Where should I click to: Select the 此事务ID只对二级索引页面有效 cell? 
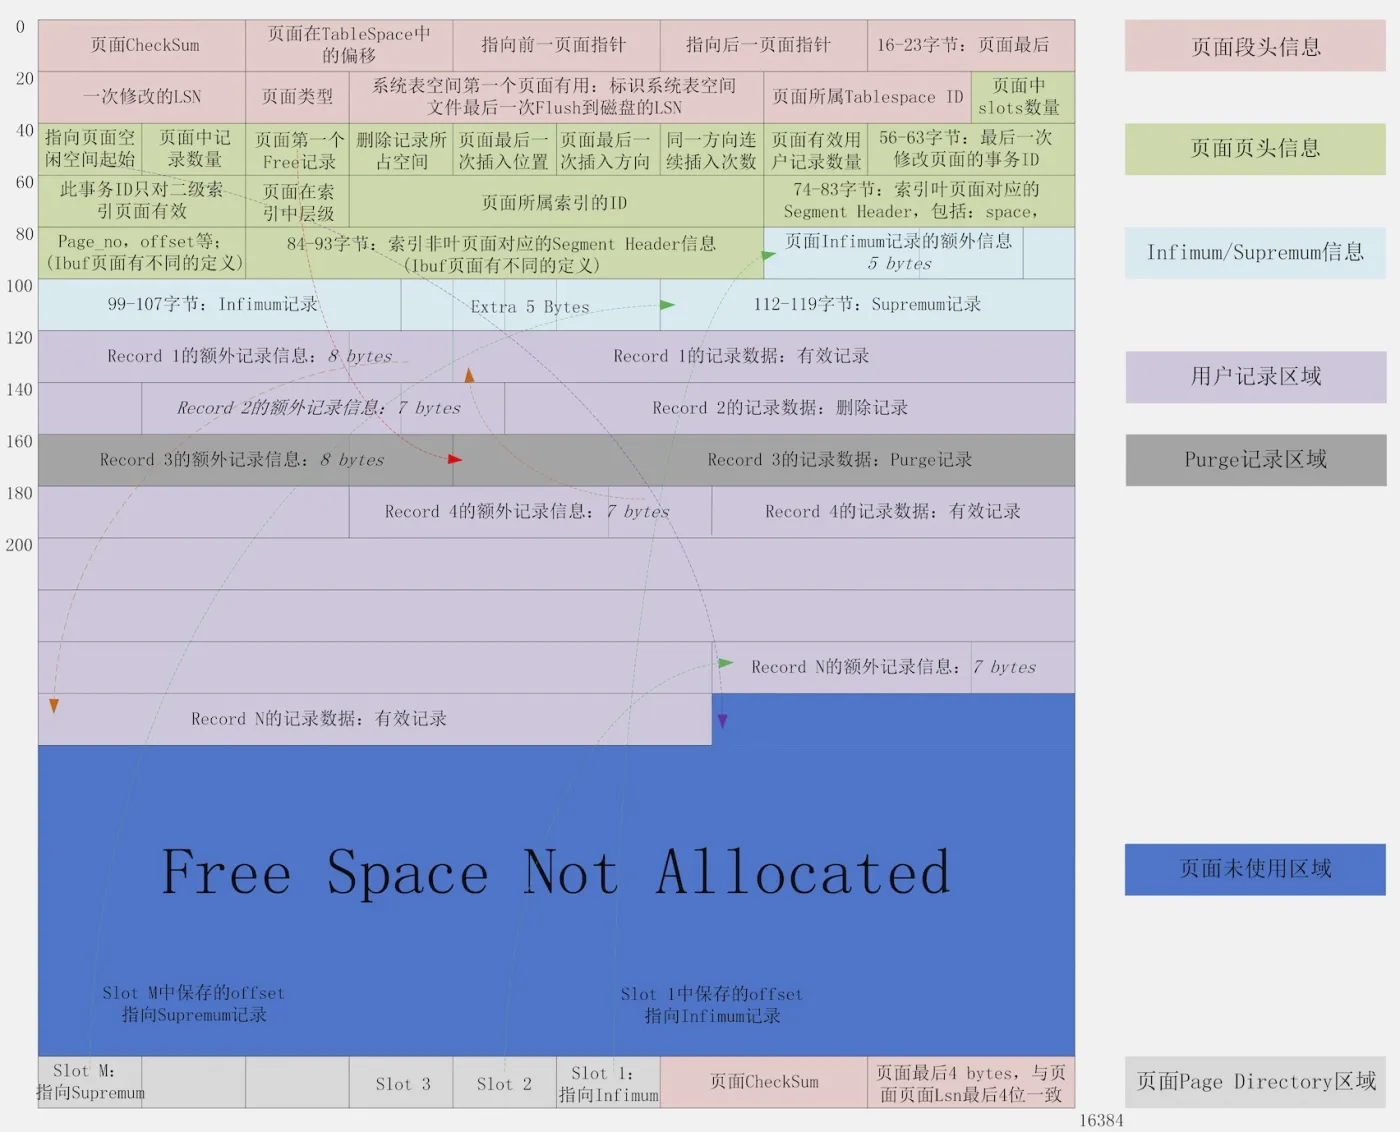pos(142,201)
